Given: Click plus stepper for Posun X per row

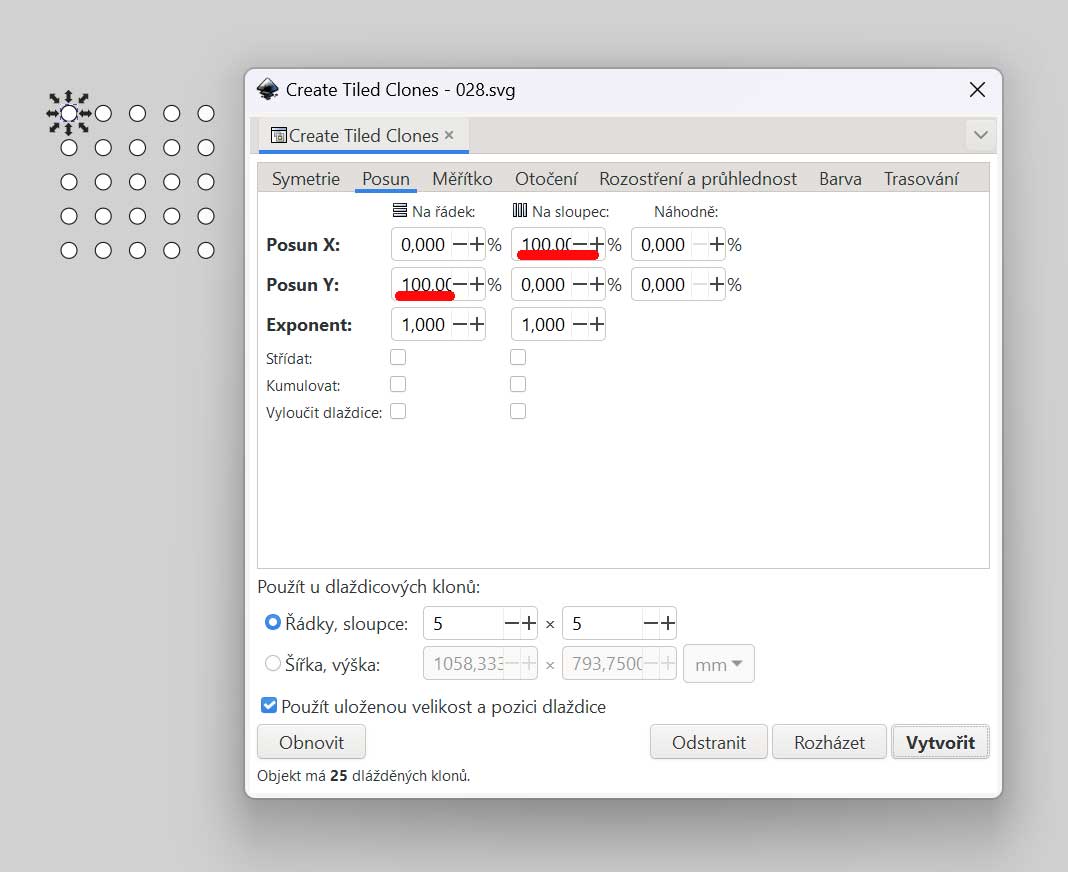Looking at the screenshot, I should 476,245.
